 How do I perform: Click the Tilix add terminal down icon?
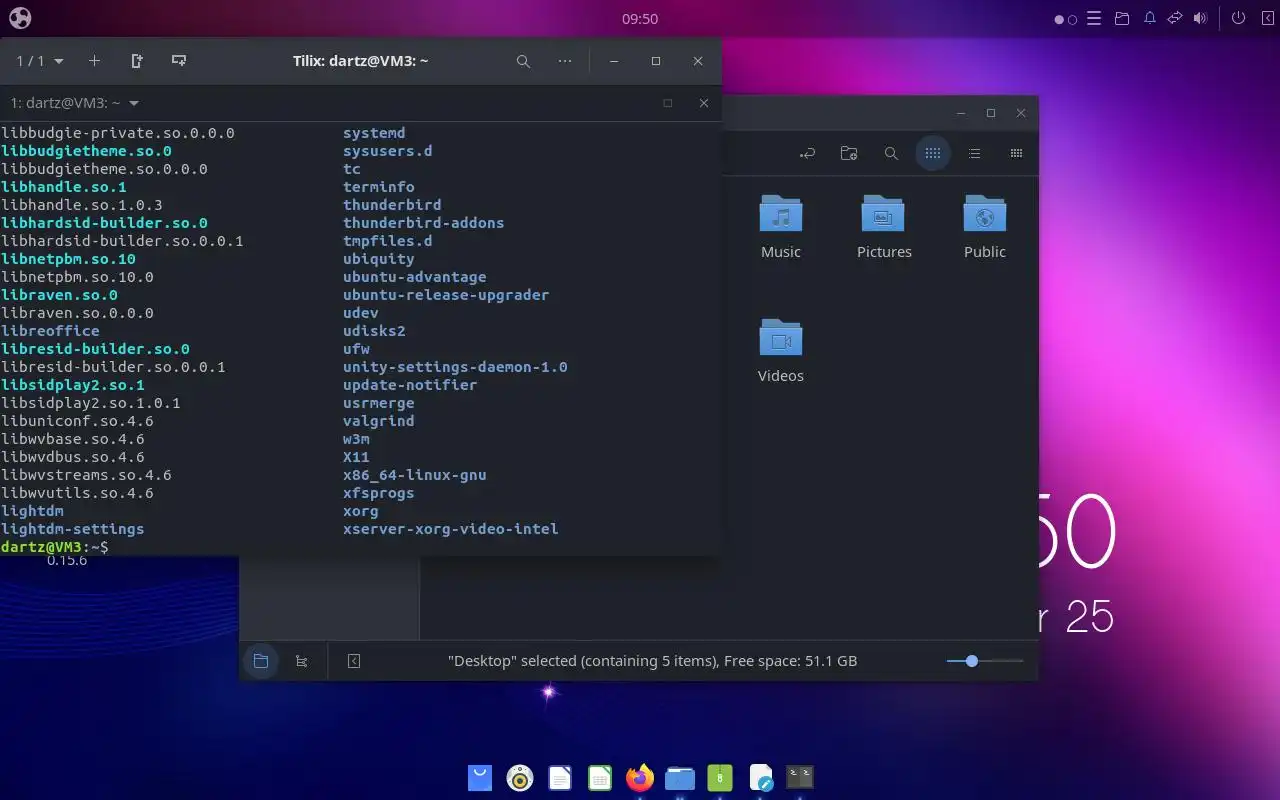179,61
